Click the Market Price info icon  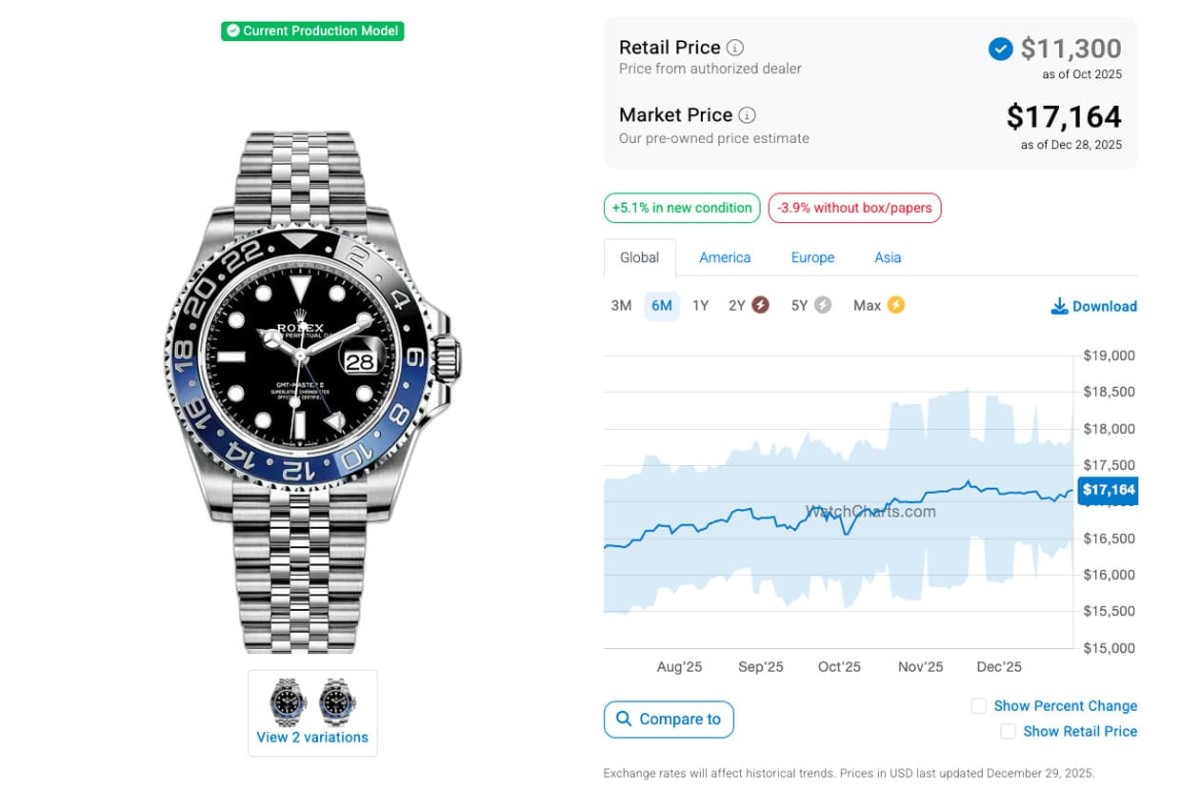[747, 115]
